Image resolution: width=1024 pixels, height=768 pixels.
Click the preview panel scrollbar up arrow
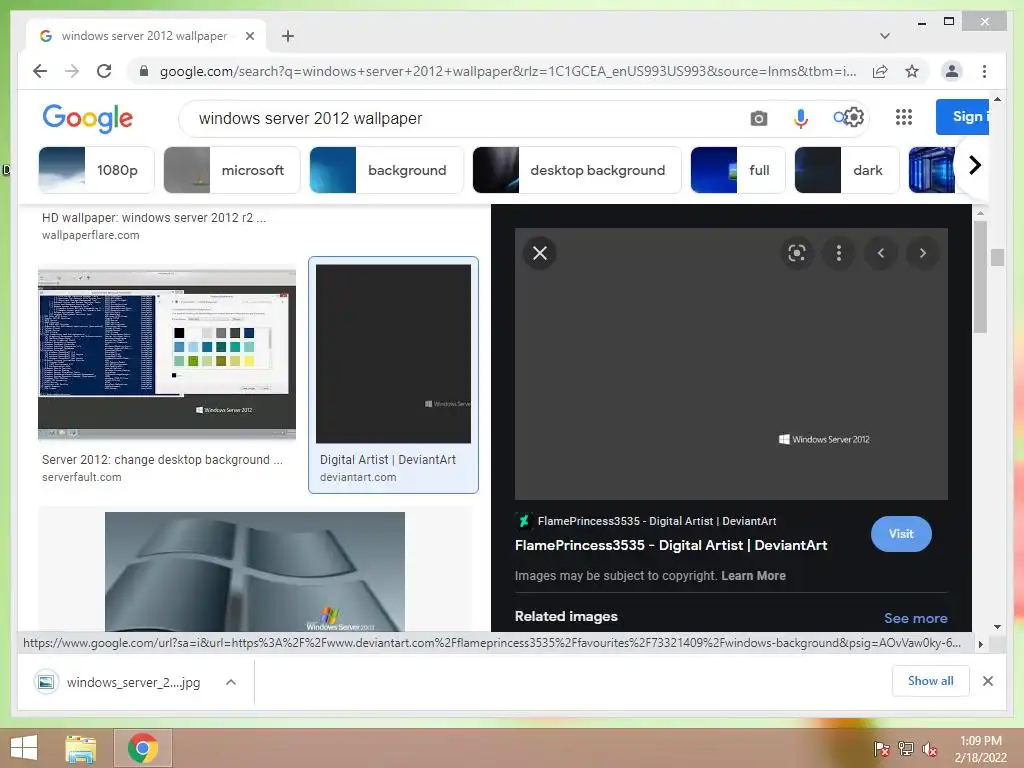[980, 213]
